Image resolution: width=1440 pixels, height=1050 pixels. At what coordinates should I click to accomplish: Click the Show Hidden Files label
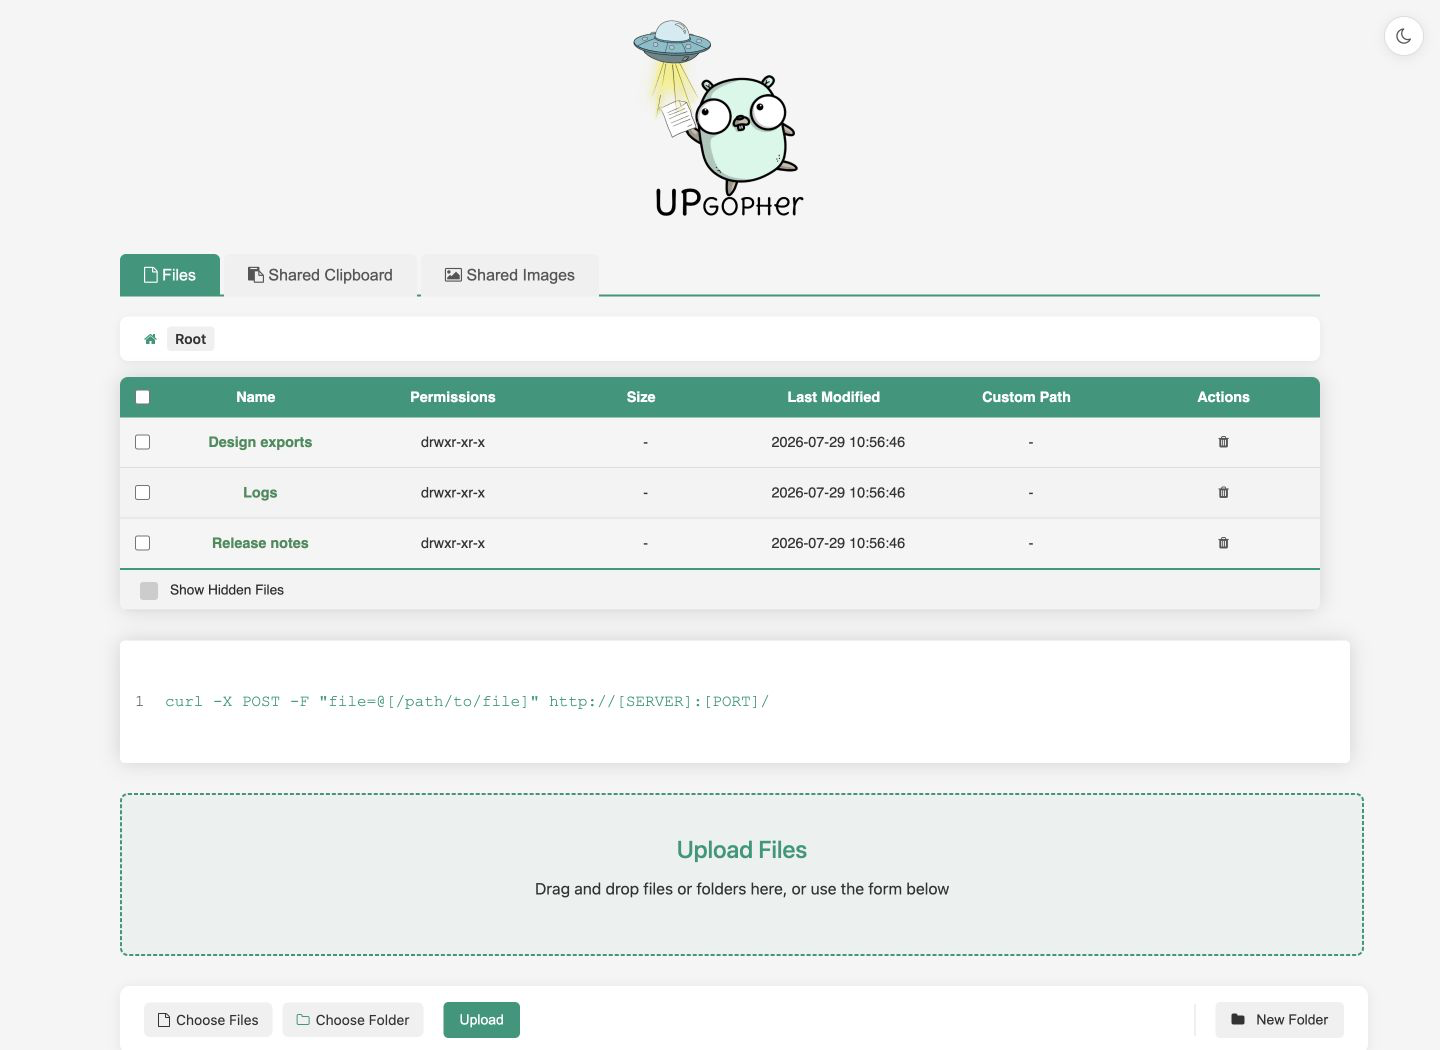coord(227,590)
